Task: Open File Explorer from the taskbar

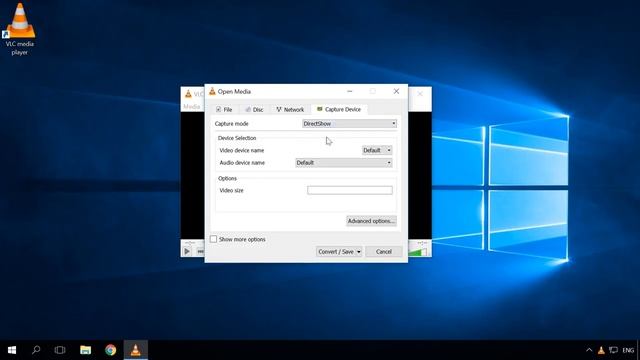Action: click(x=85, y=350)
